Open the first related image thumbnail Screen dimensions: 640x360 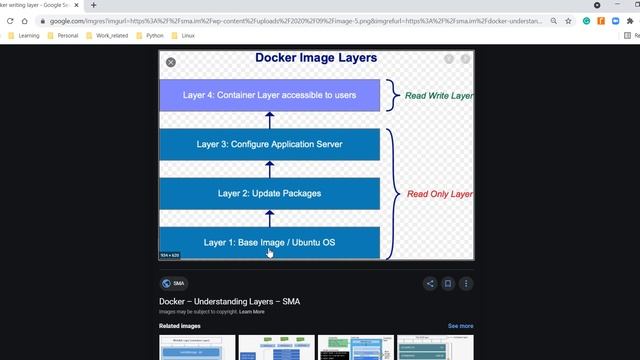197,347
